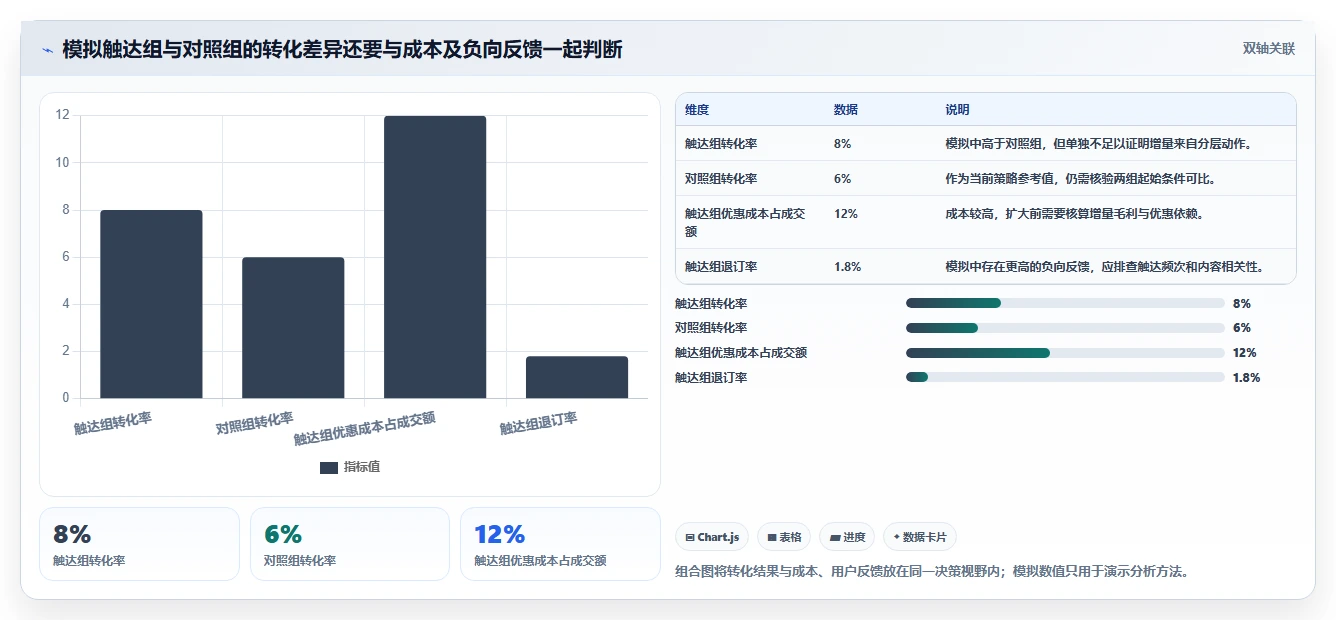1336x620 pixels.
Task: Click the x-axis label 触达组退订率 under the chart
Action: click(539, 423)
